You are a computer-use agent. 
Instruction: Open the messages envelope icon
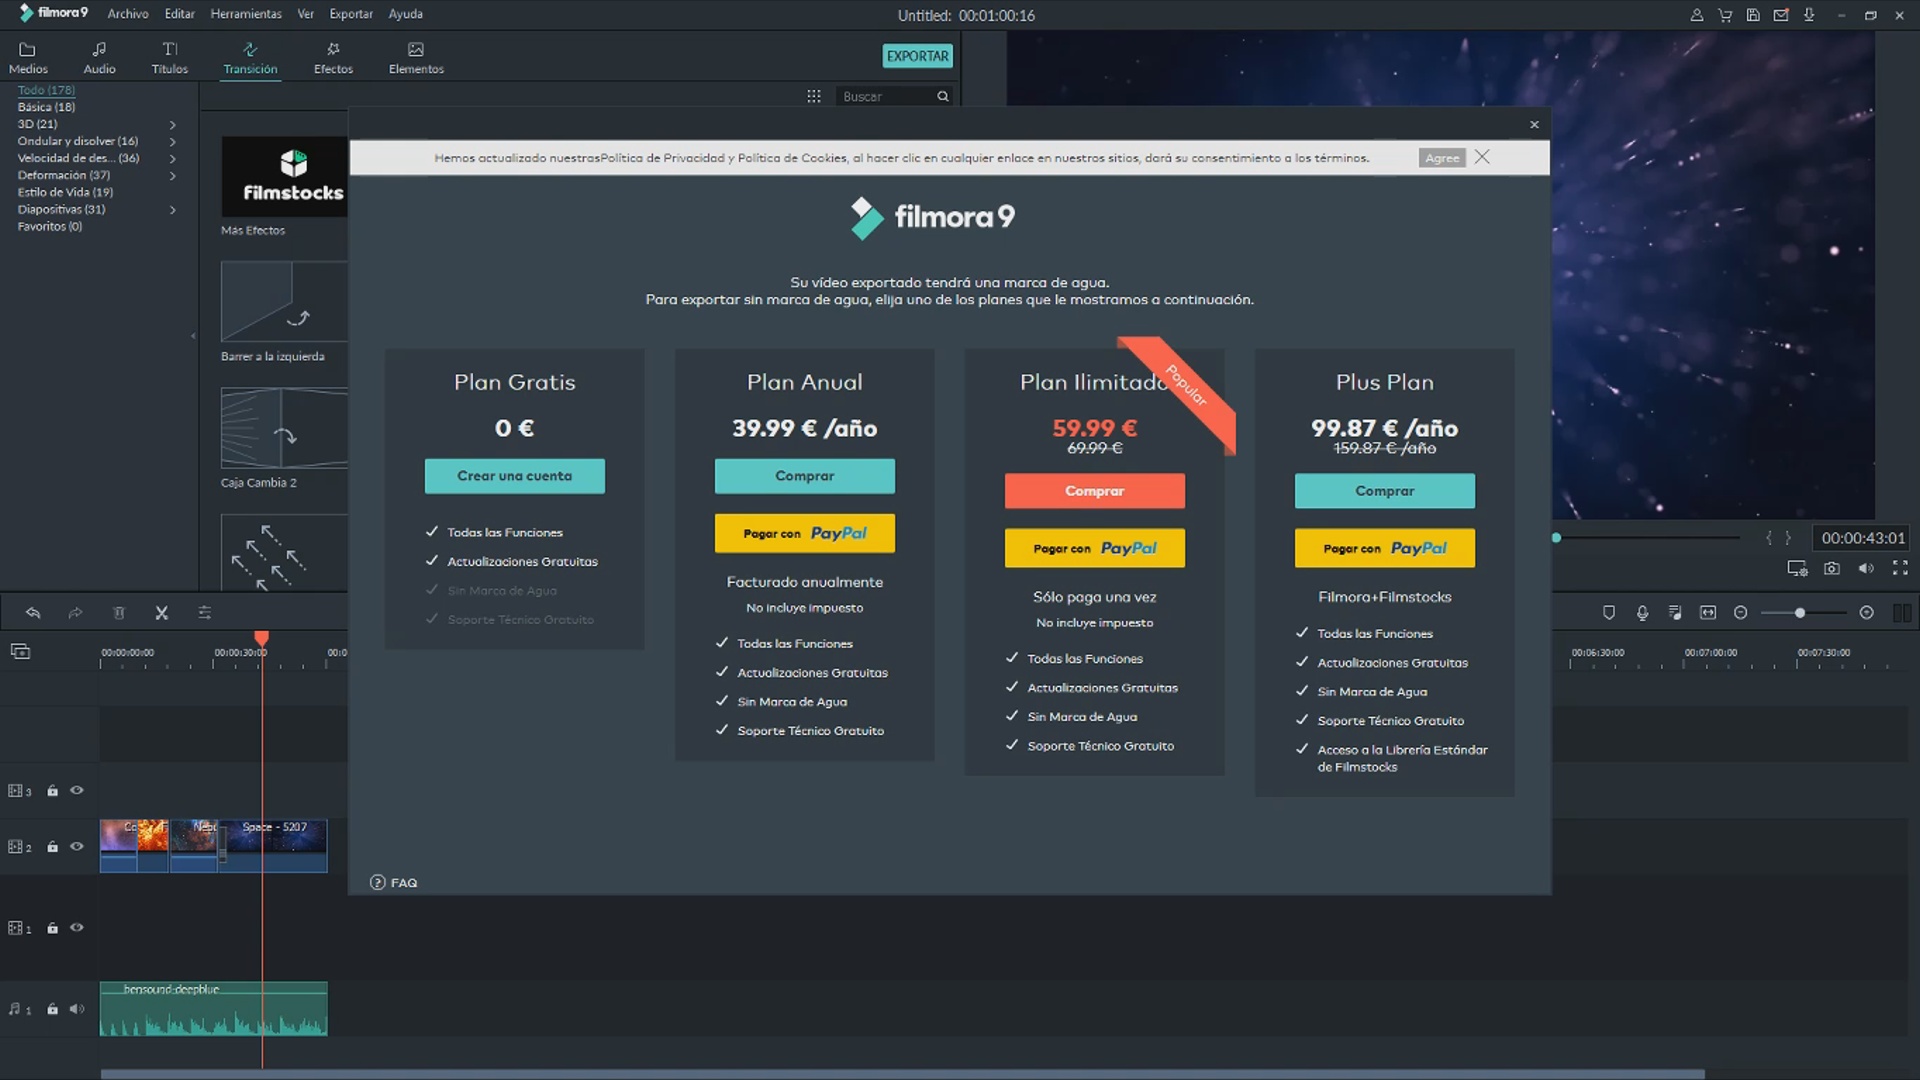click(x=1781, y=15)
